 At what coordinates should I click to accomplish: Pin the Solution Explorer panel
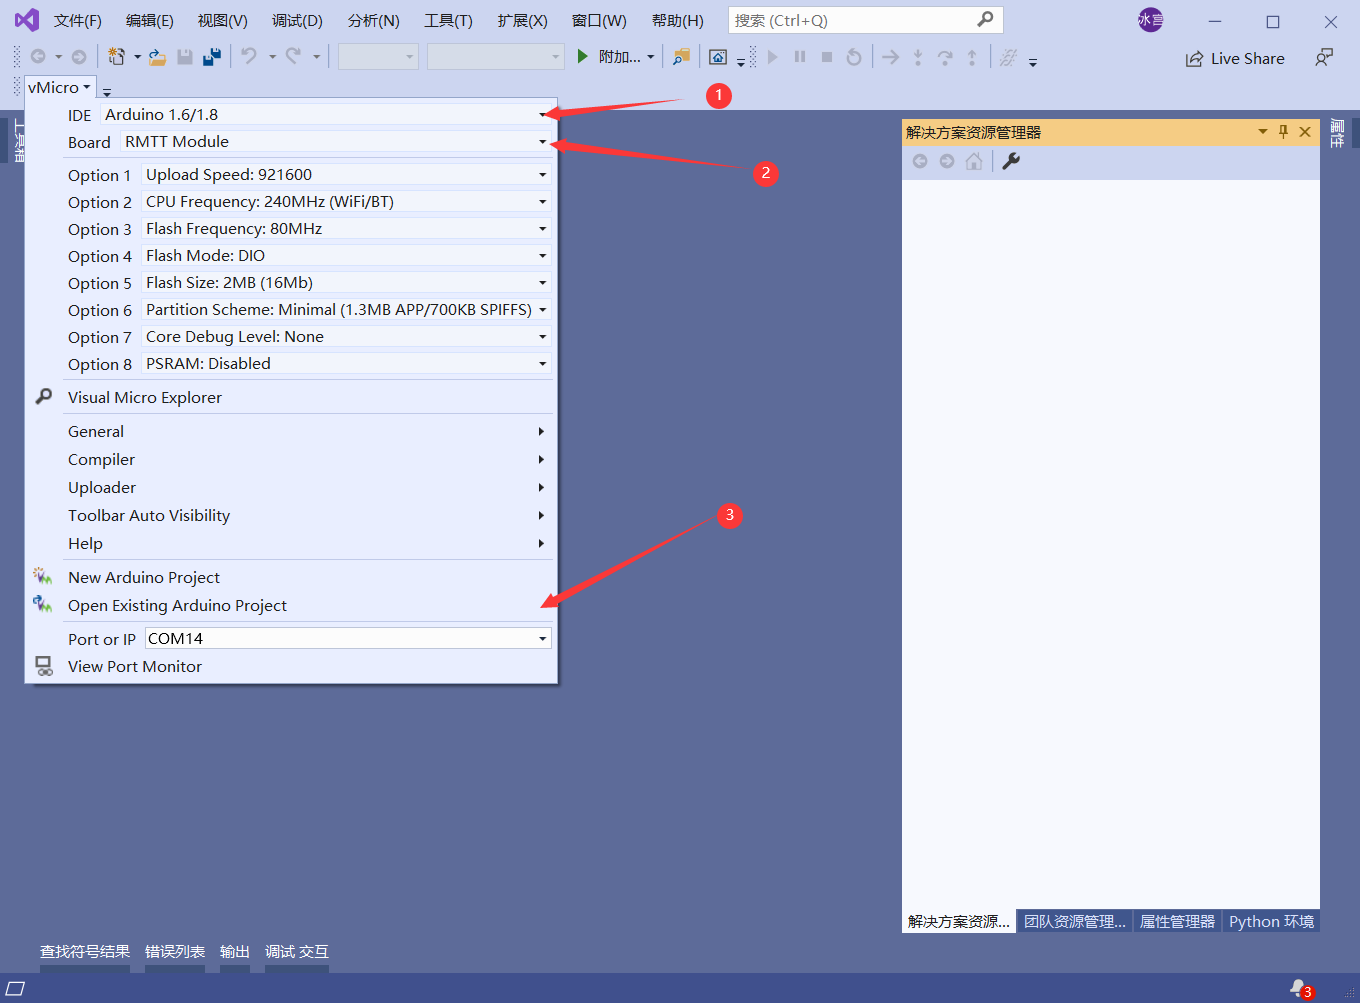(1284, 132)
